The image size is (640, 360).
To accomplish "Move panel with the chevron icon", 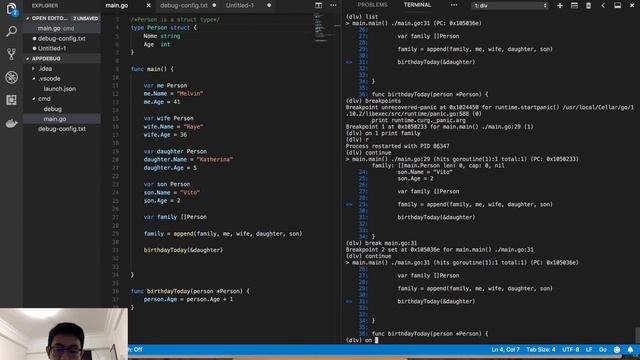I will (x=603, y=6).
